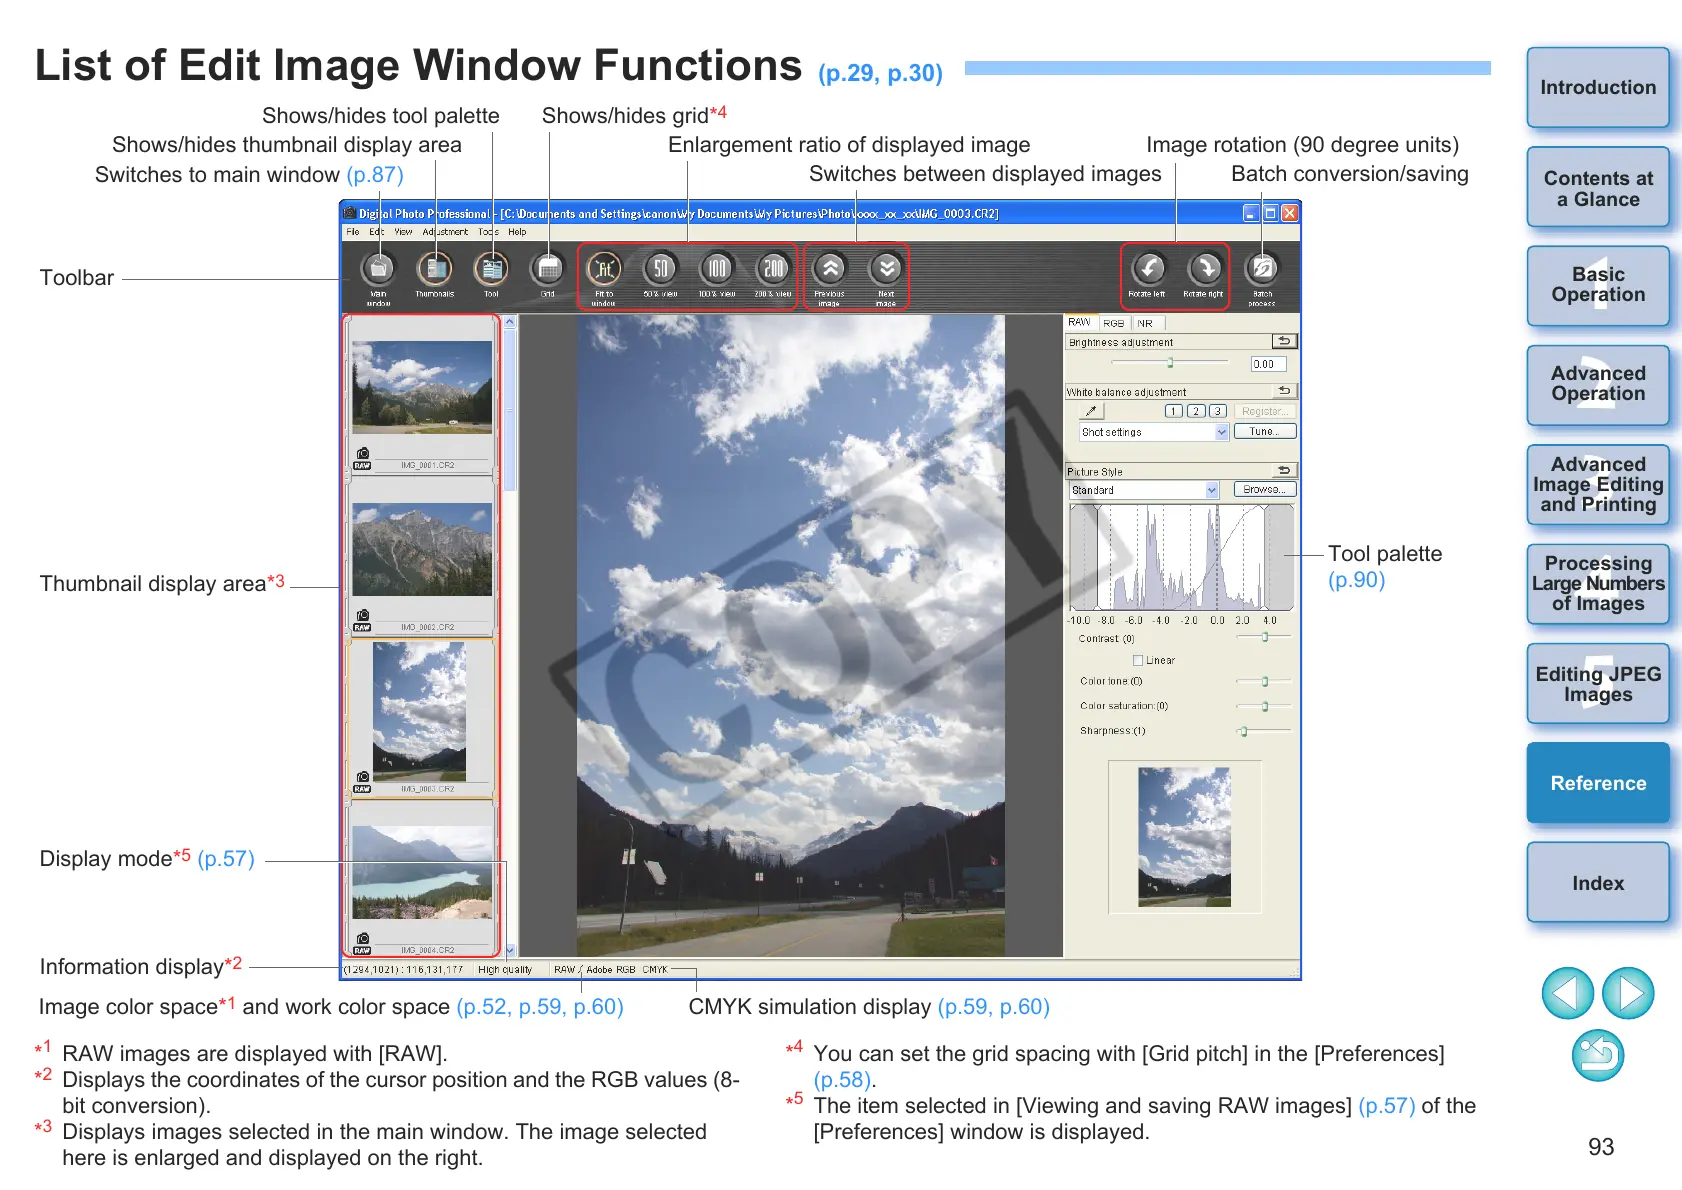Click the Sharpness slider handle
The width and height of the screenshot is (1682, 1190).
(x=1243, y=731)
